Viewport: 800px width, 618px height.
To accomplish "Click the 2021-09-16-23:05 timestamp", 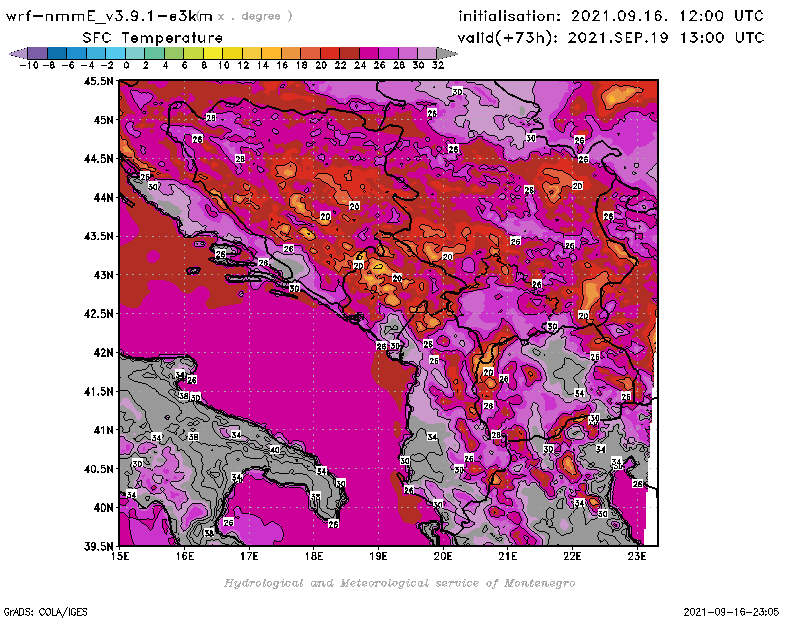I will click(731, 611).
